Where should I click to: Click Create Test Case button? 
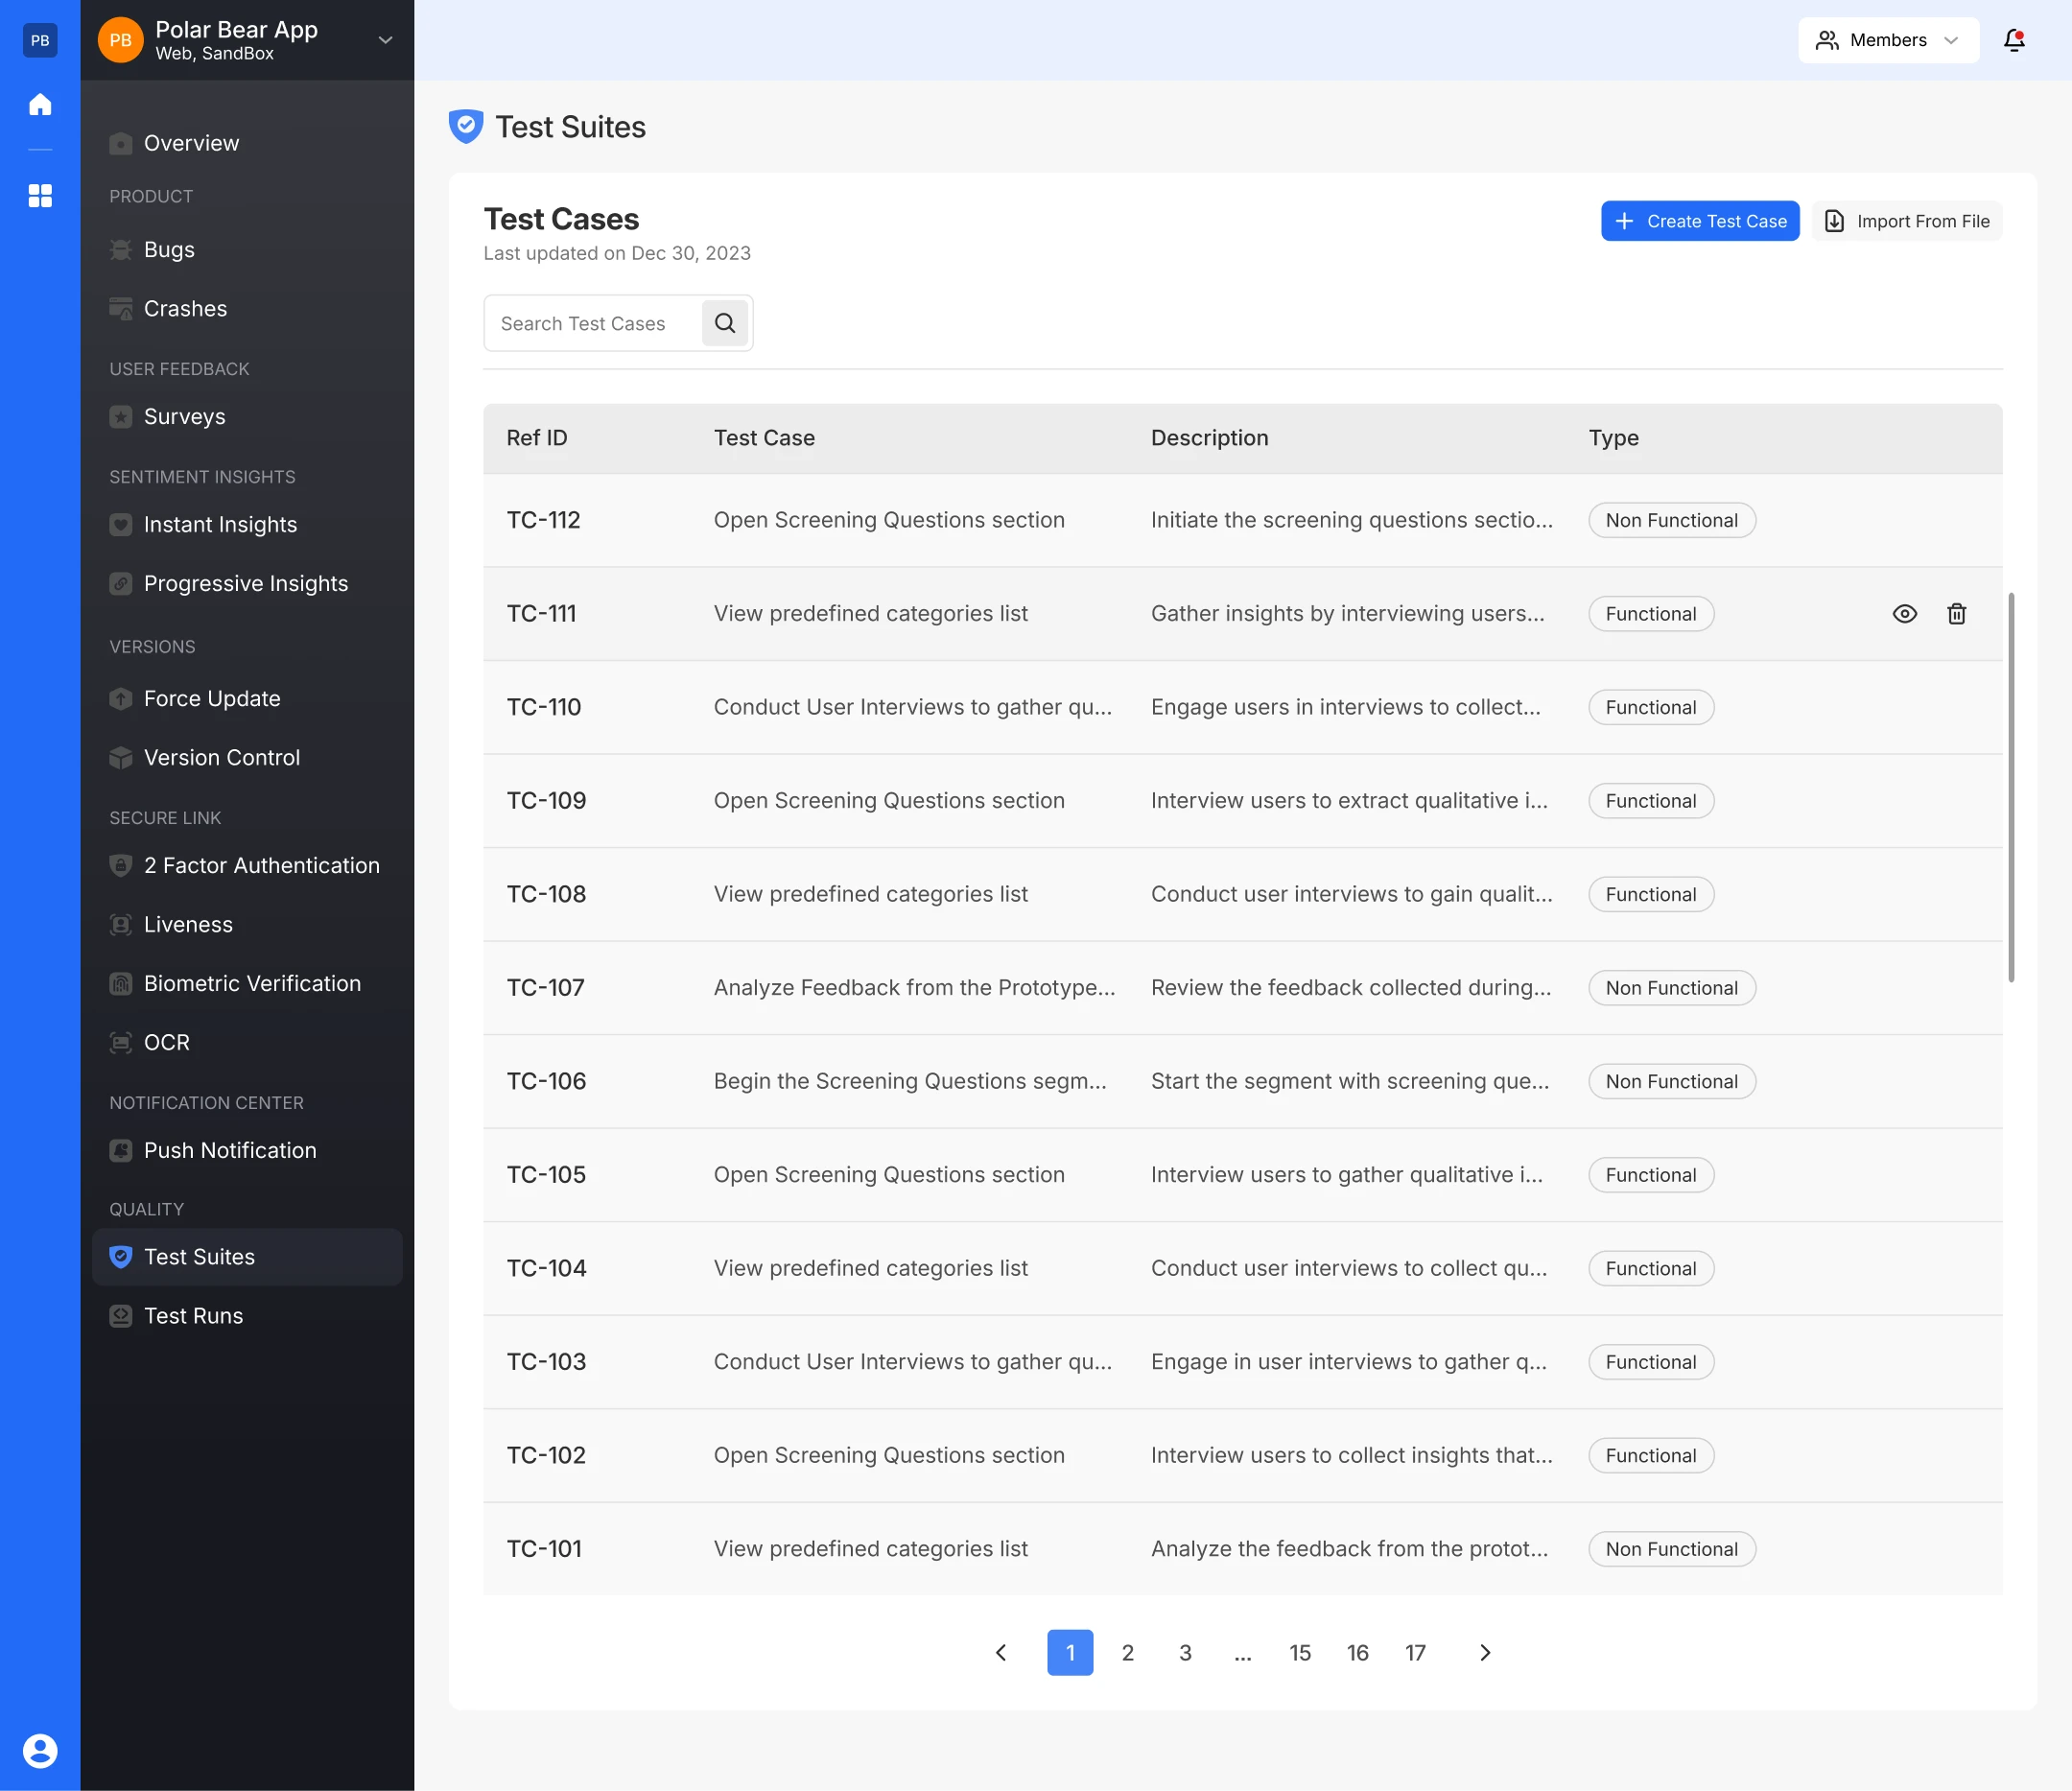1700,221
